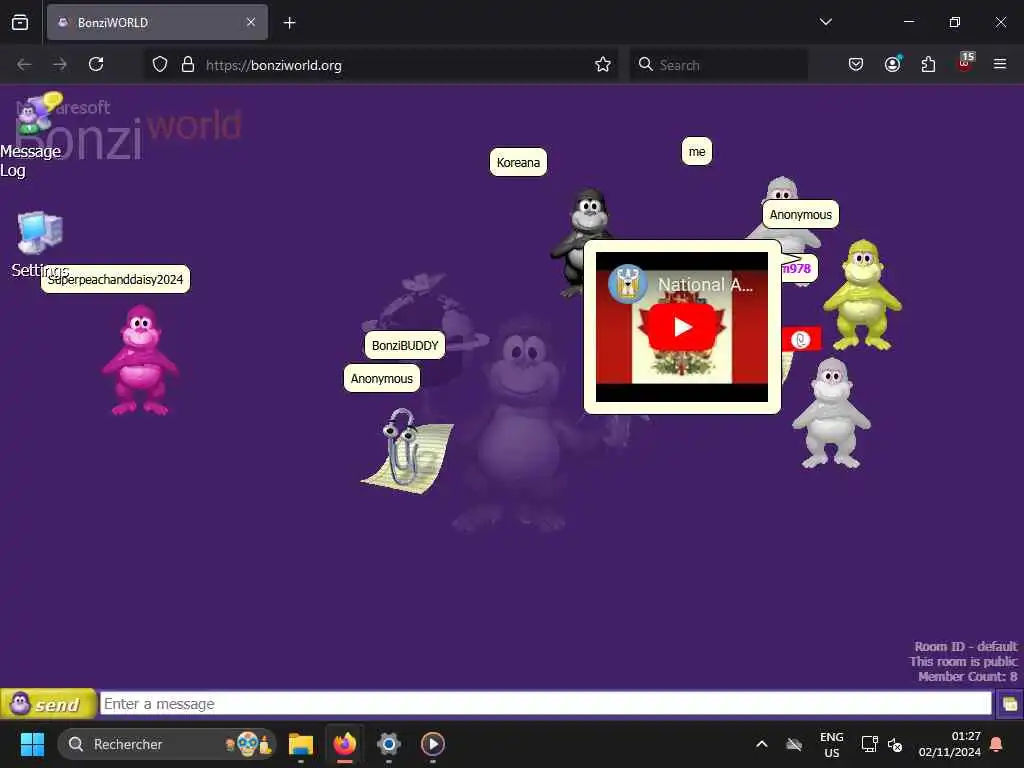1024x768 pixels.
Task: Click the Firefox Search box
Action: (718, 65)
